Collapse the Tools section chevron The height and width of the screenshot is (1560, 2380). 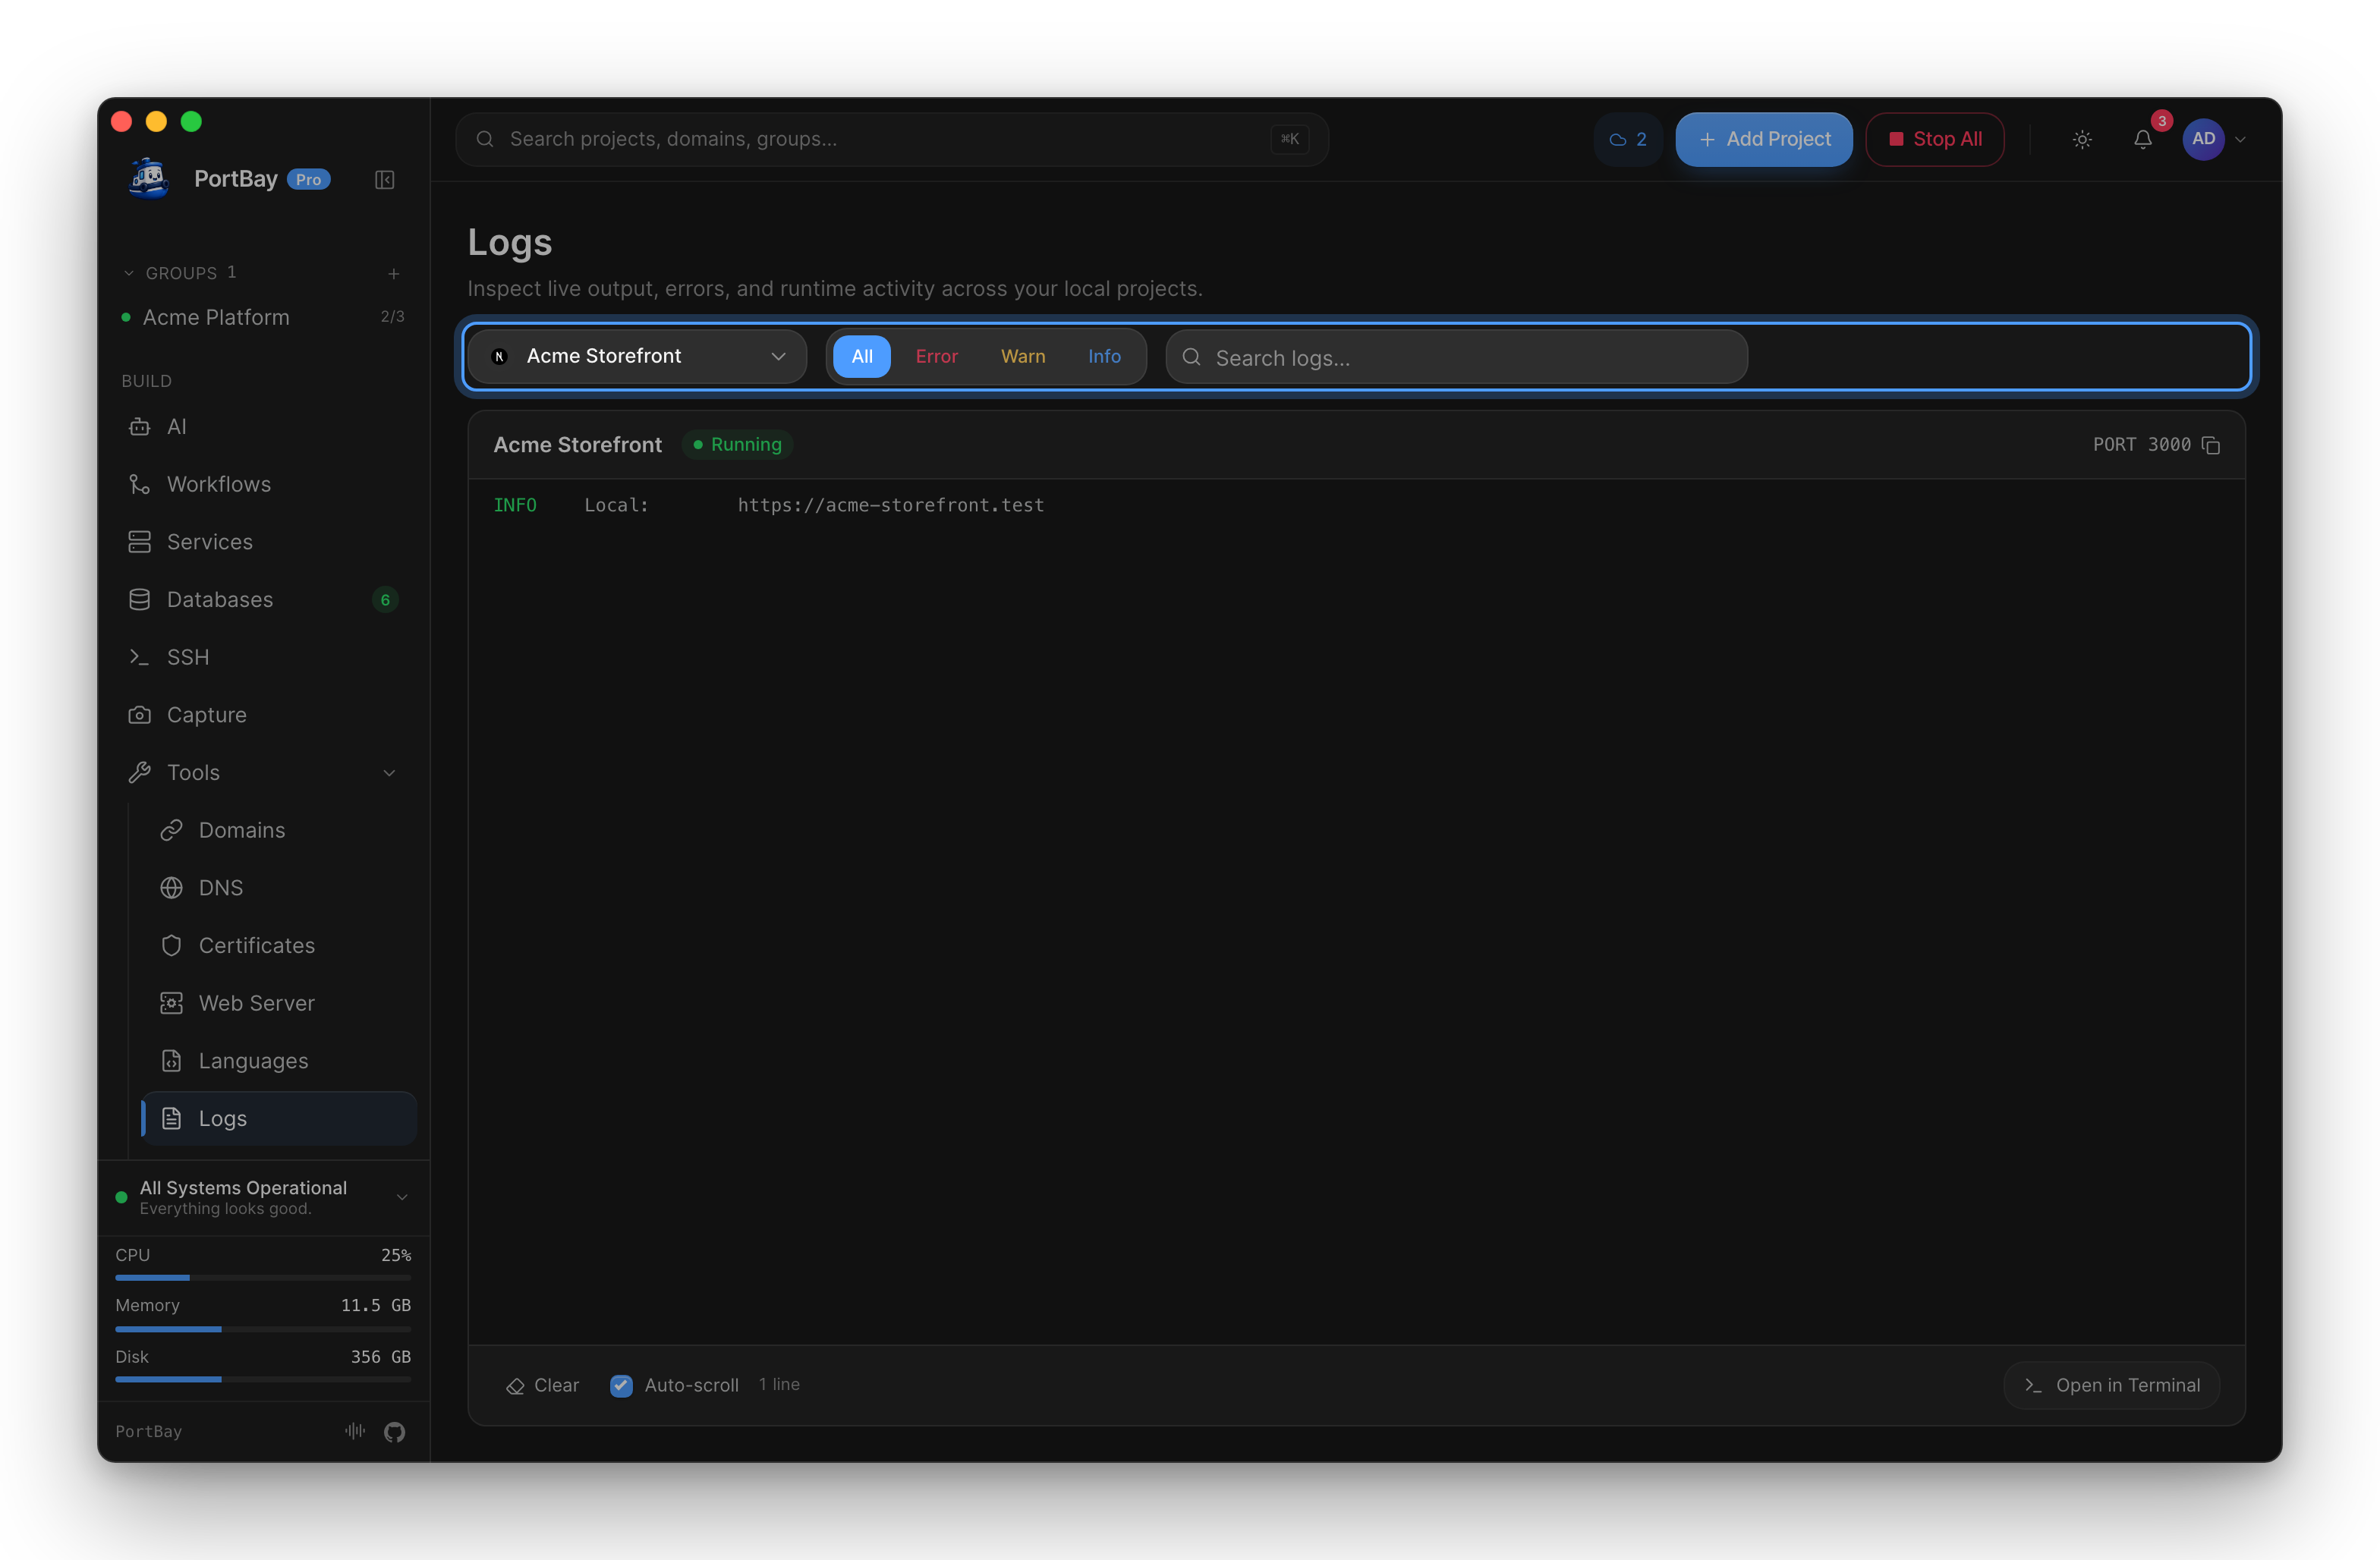389,773
